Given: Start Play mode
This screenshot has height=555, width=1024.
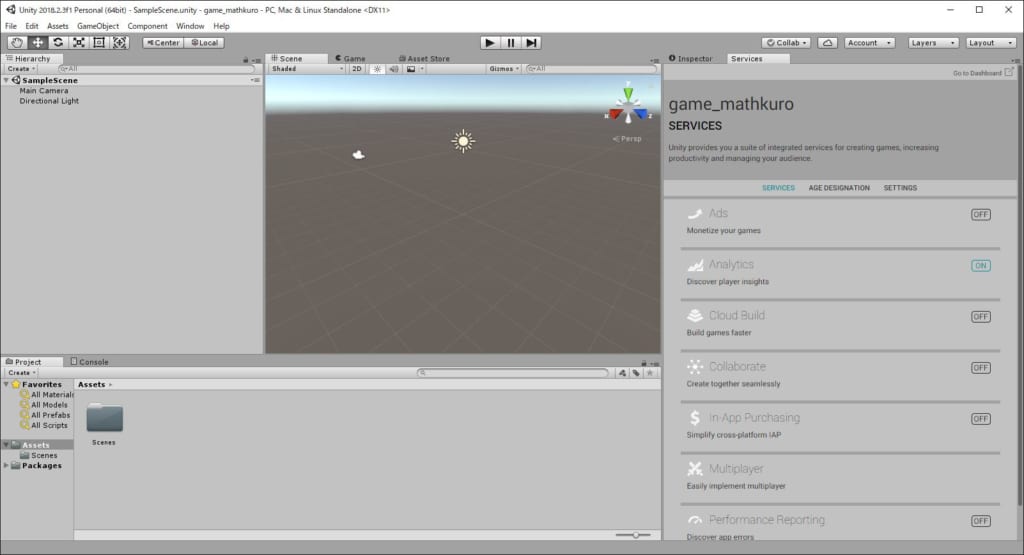Looking at the screenshot, I should tap(490, 42).
